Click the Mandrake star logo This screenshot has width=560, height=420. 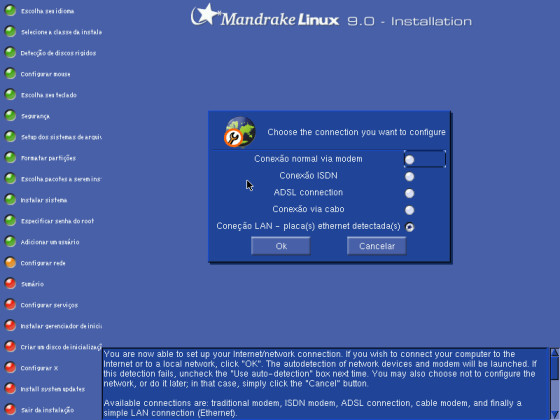pyautogui.click(x=205, y=15)
